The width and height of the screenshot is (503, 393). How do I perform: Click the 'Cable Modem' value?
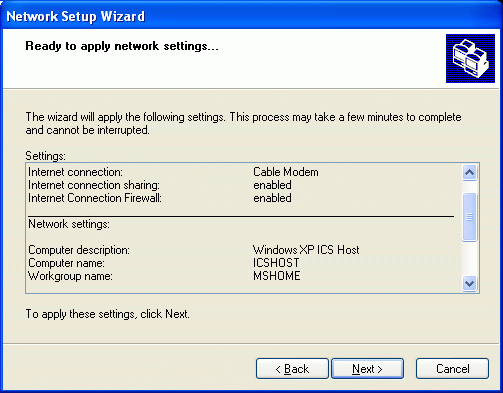point(286,172)
